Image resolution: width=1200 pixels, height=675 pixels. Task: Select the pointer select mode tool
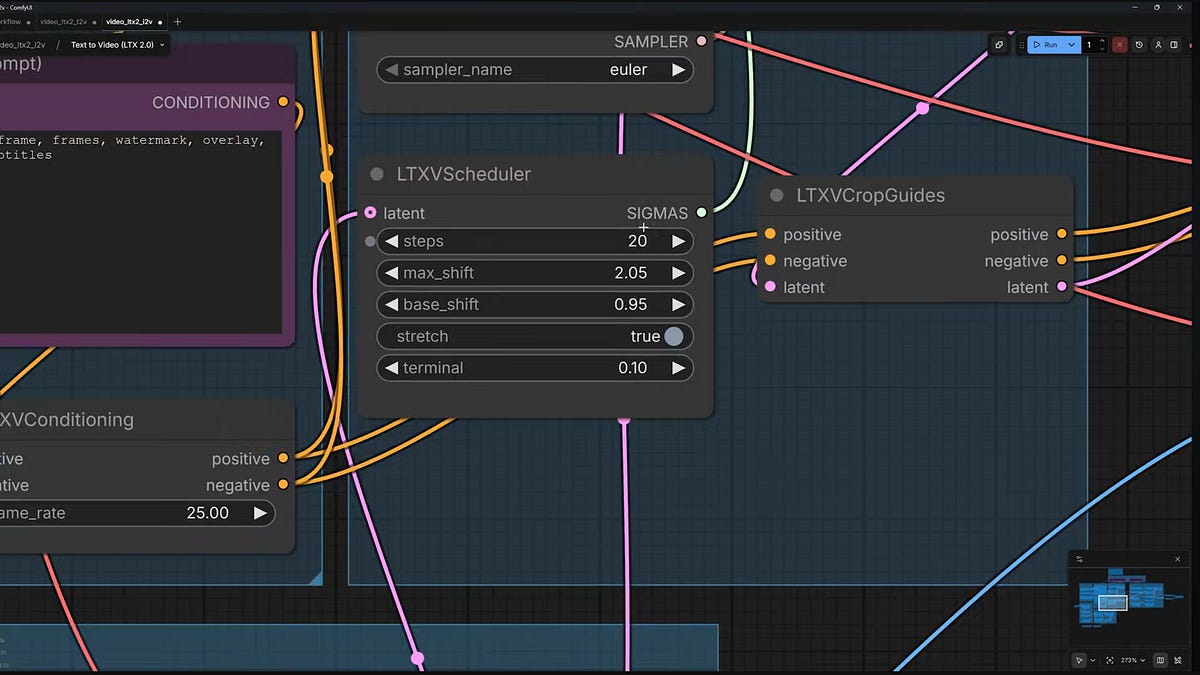tap(1079, 660)
